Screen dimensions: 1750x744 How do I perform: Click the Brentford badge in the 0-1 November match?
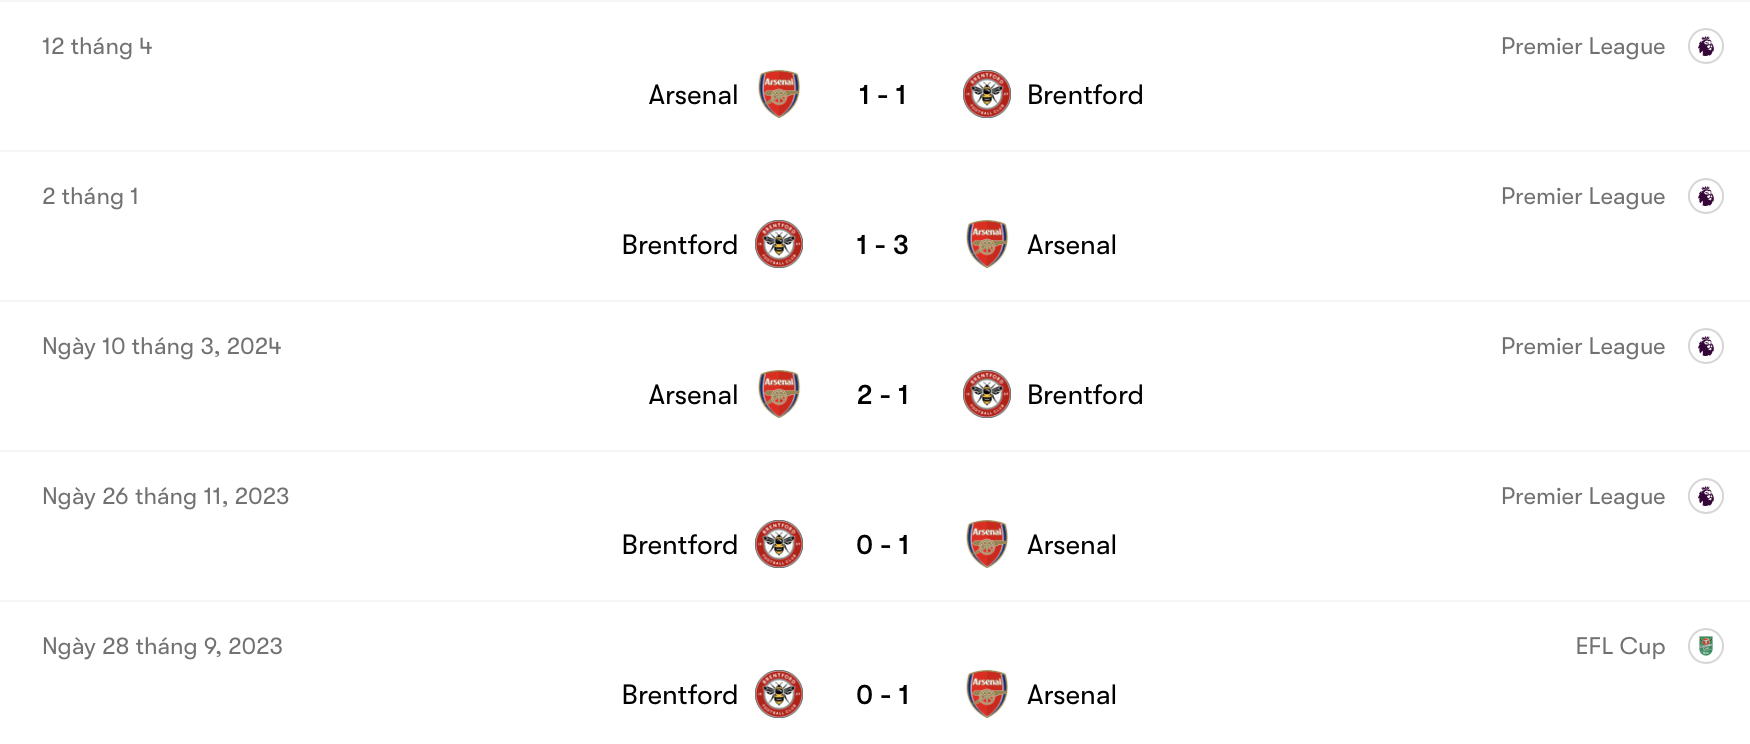pos(778,544)
